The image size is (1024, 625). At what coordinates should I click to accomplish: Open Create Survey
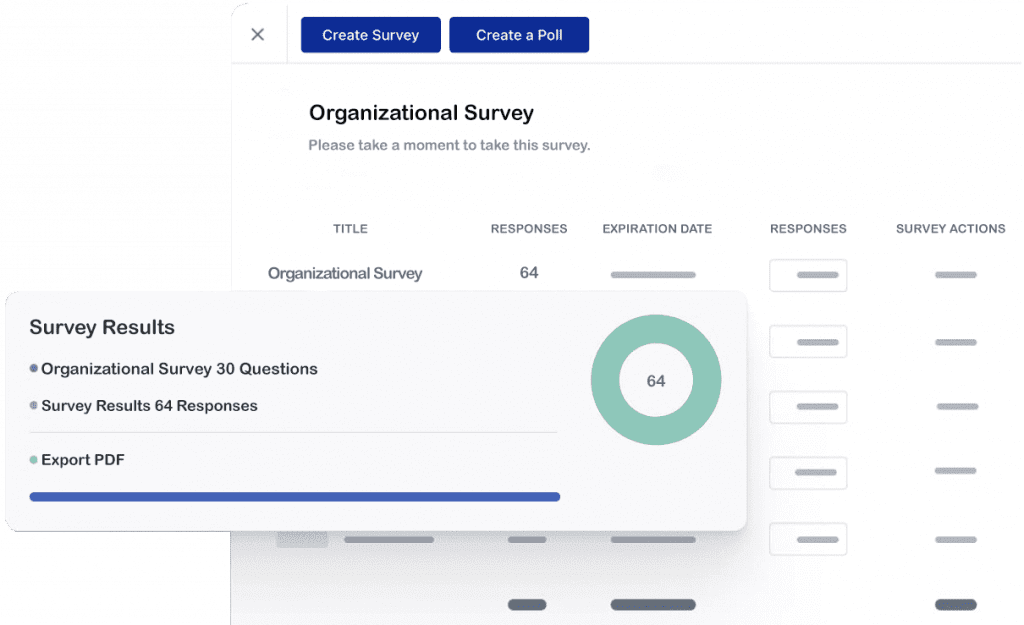pyautogui.click(x=370, y=34)
